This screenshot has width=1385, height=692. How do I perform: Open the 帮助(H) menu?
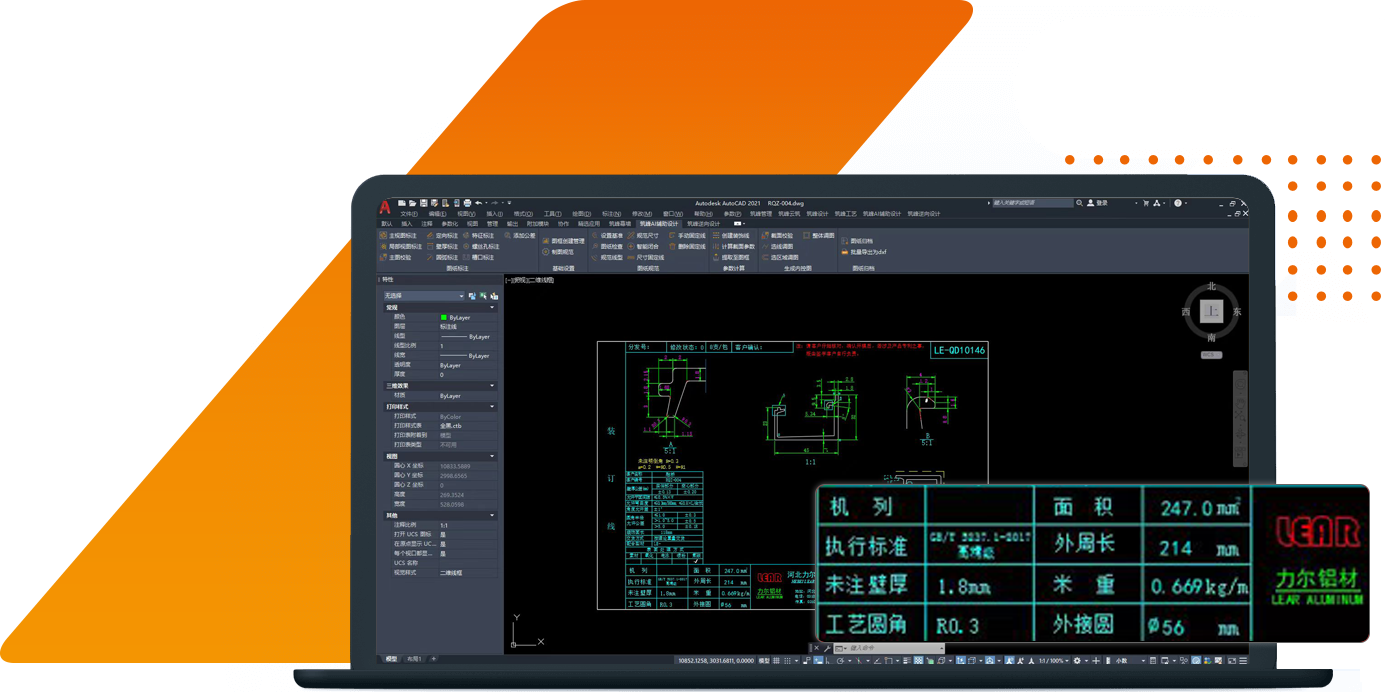703,214
